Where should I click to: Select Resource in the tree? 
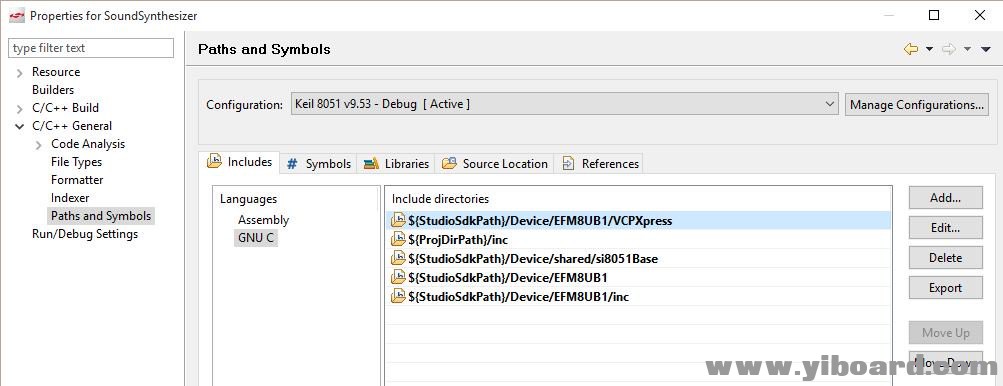pyautogui.click(x=56, y=72)
